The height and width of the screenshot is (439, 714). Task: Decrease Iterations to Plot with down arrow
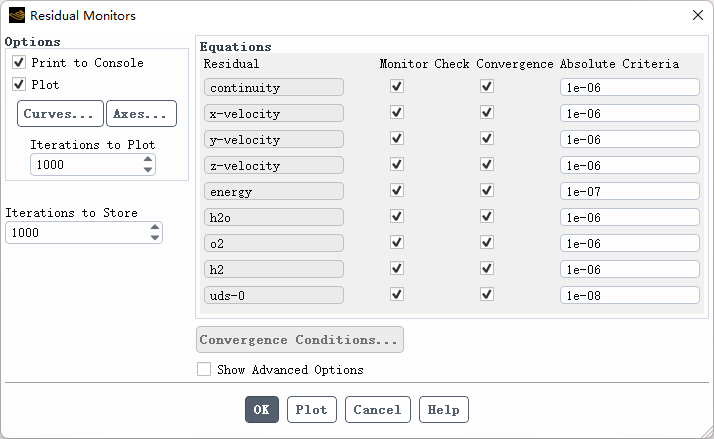coord(148,170)
